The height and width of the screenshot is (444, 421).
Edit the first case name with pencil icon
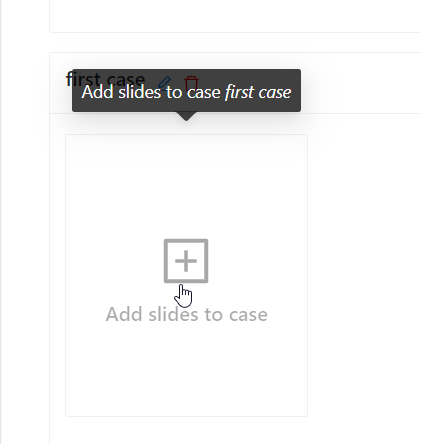point(164,80)
